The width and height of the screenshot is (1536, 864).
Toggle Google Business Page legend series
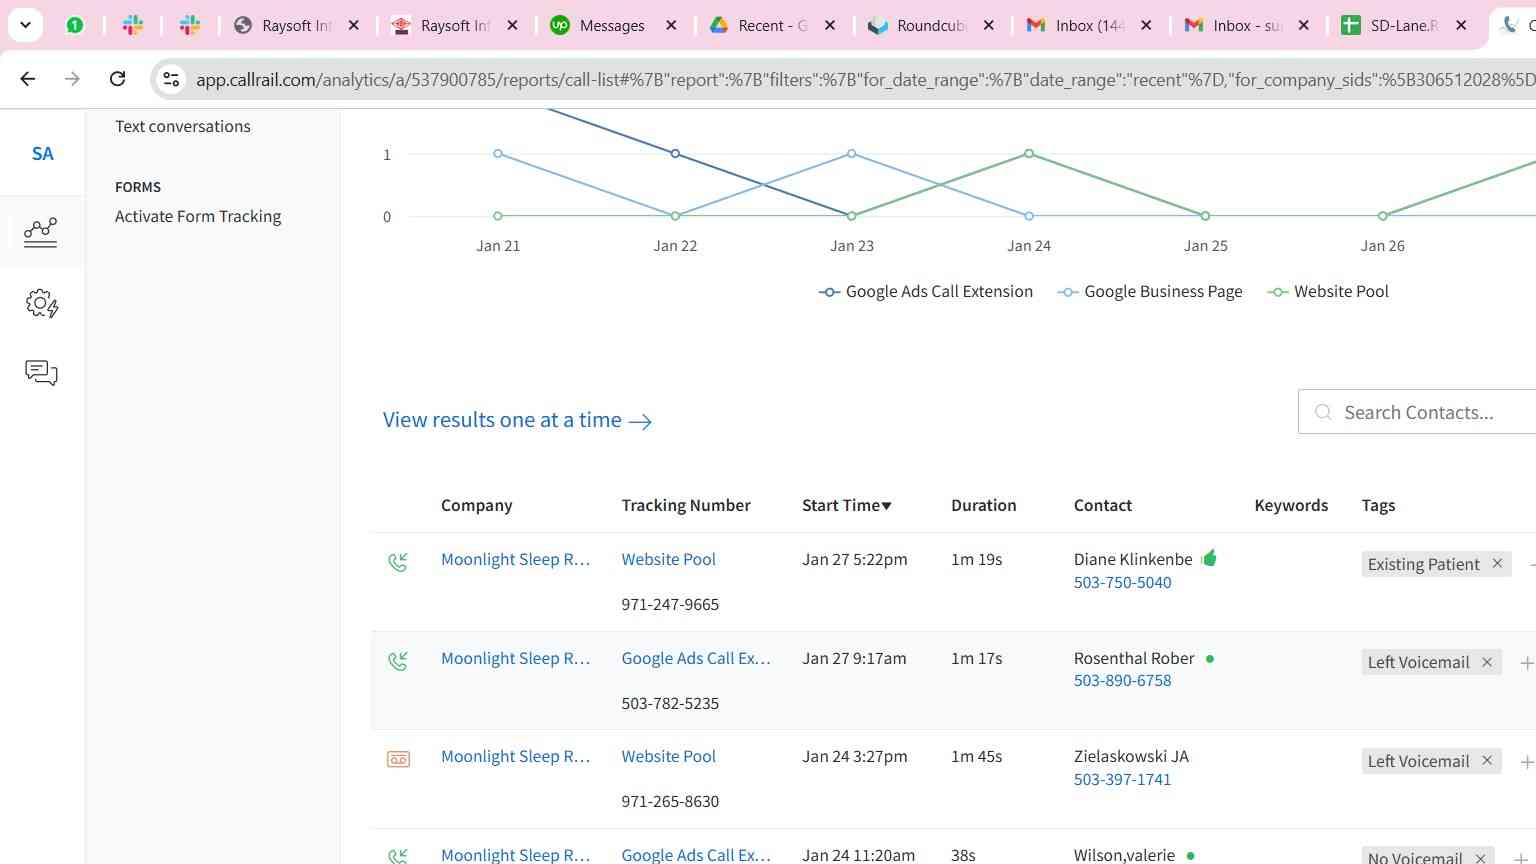tap(1151, 291)
